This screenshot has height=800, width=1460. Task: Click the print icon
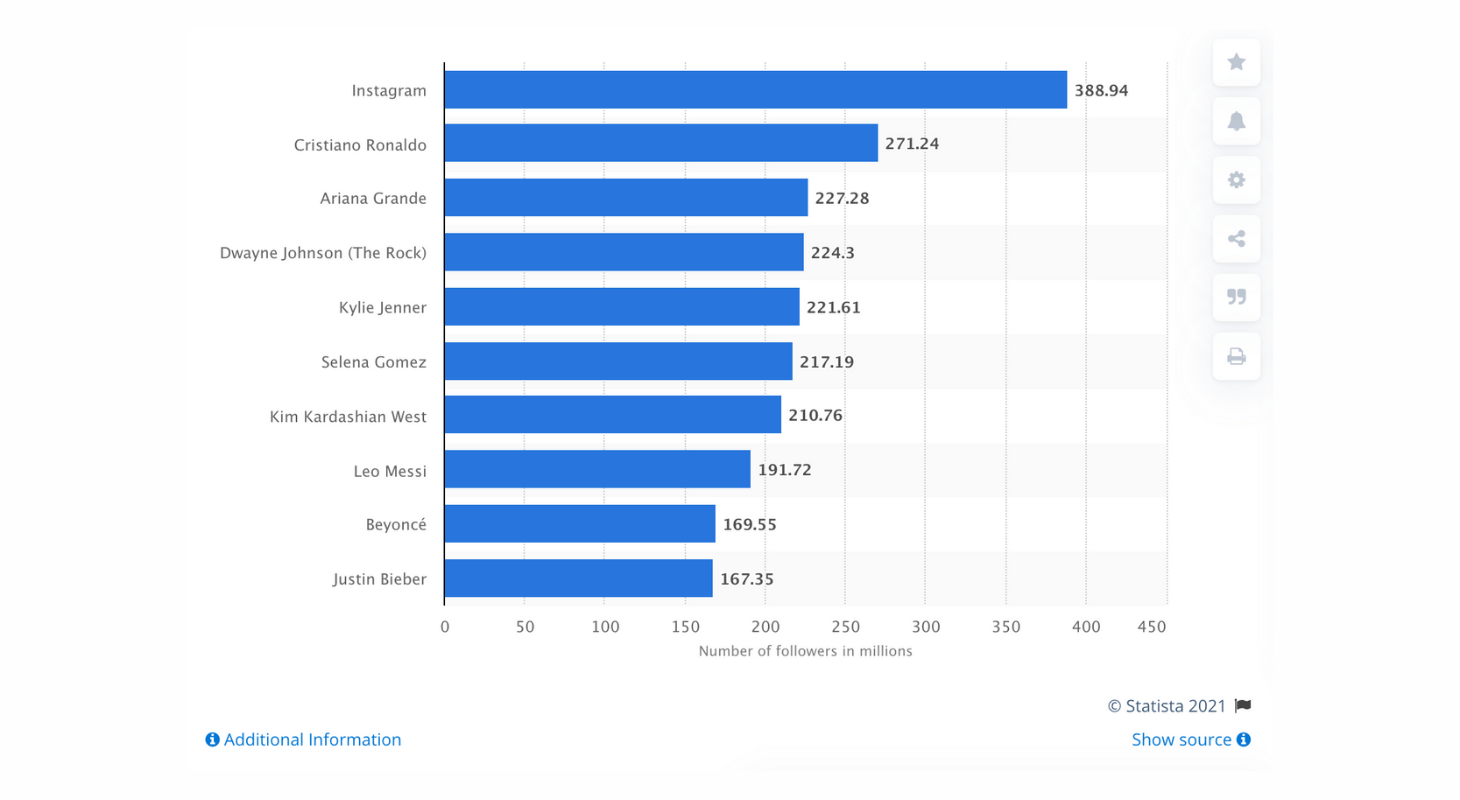(1236, 356)
